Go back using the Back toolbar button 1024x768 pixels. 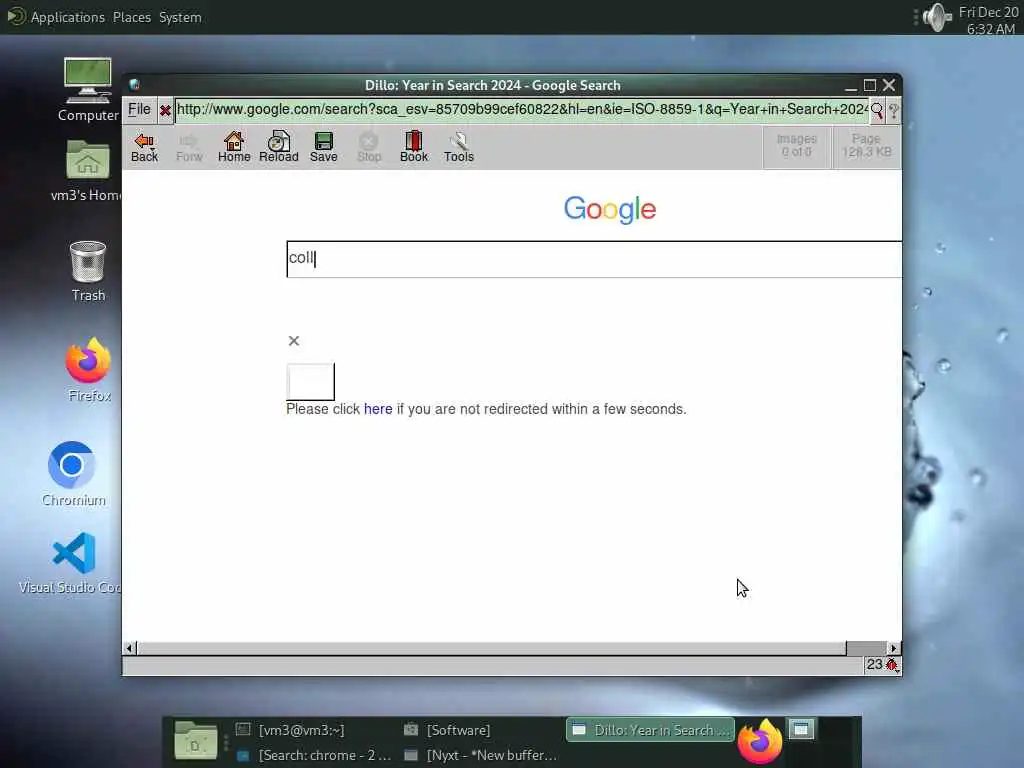144,147
